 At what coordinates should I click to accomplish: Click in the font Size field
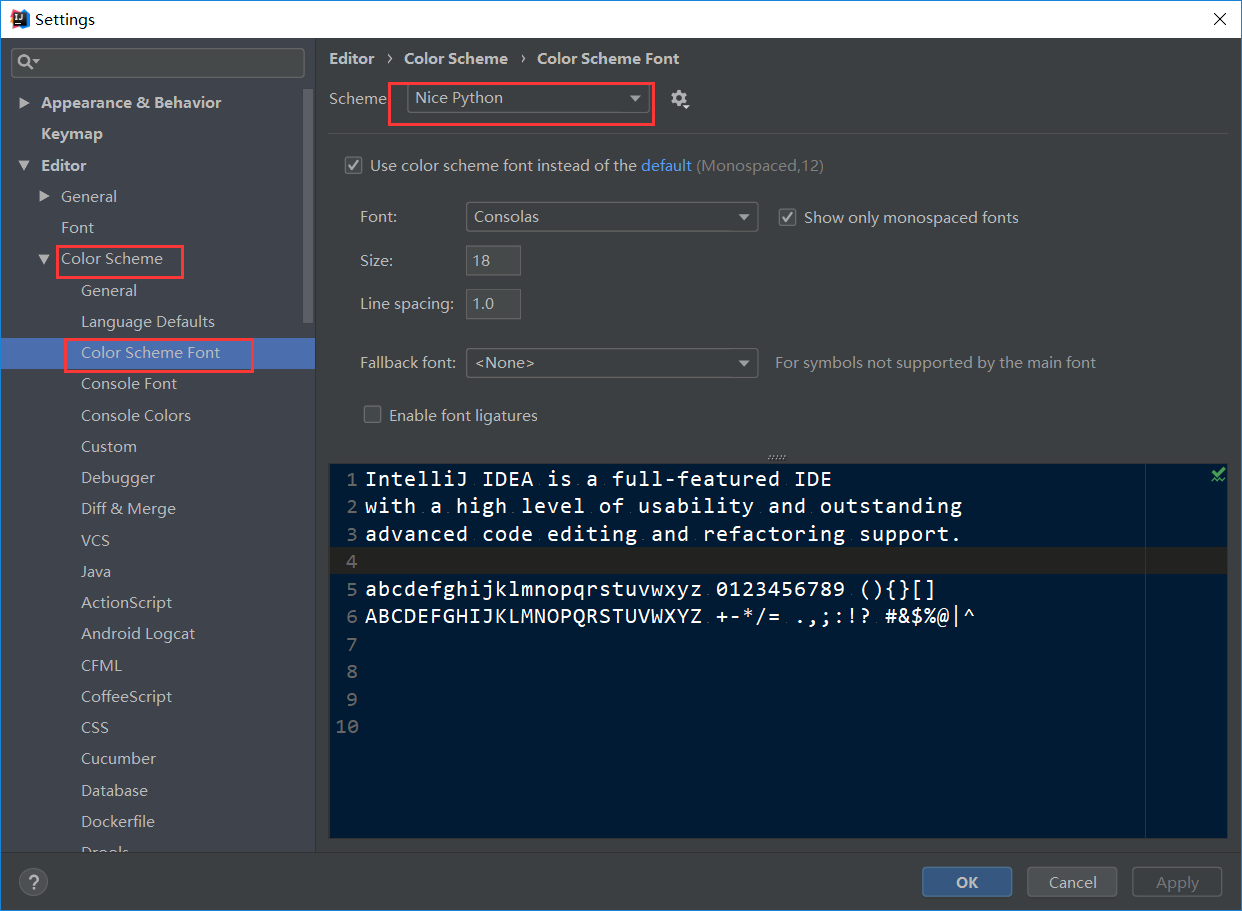coord(493,261)
